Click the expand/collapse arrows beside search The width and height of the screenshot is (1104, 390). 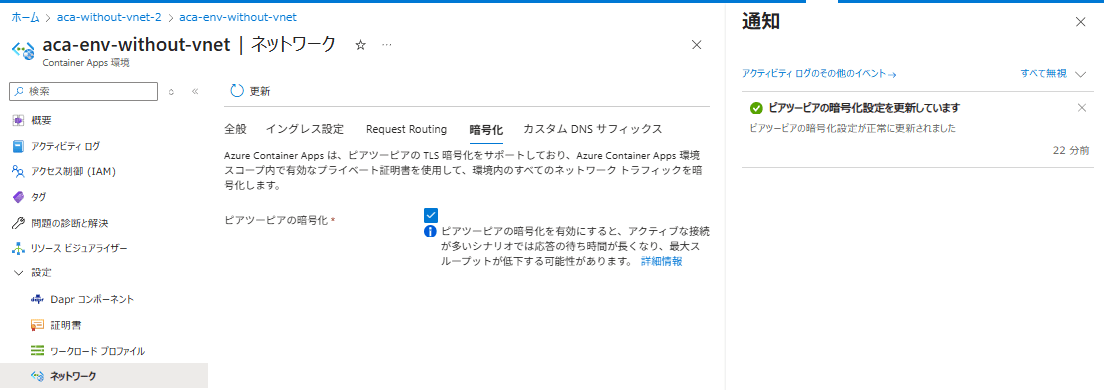click(171, 92)
